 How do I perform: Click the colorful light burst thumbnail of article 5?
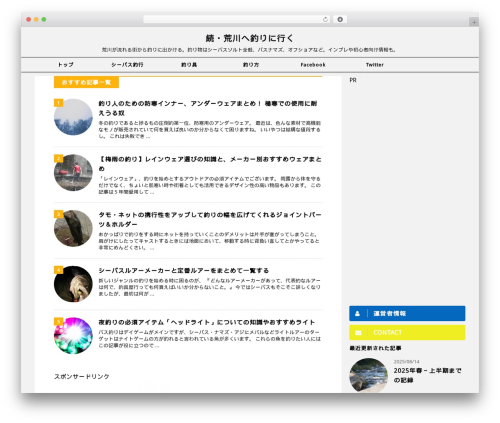73,336
